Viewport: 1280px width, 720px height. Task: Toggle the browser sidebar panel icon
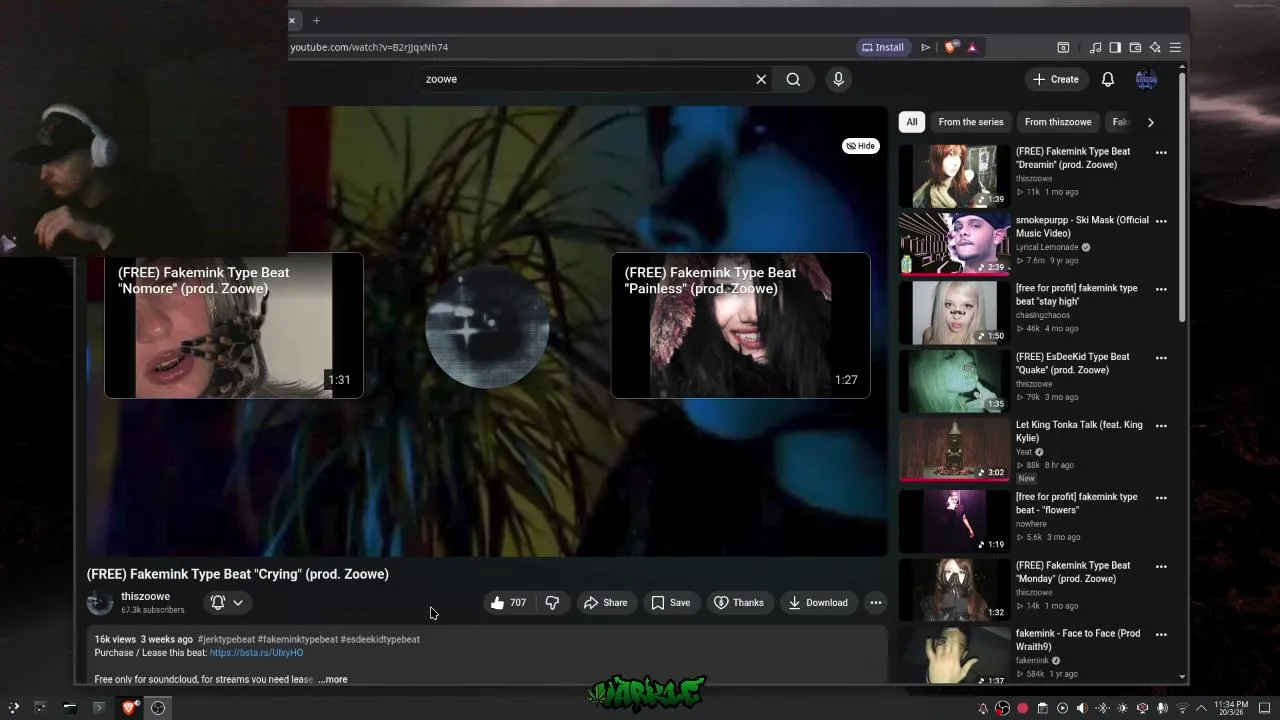click(x=1115, y=47)
